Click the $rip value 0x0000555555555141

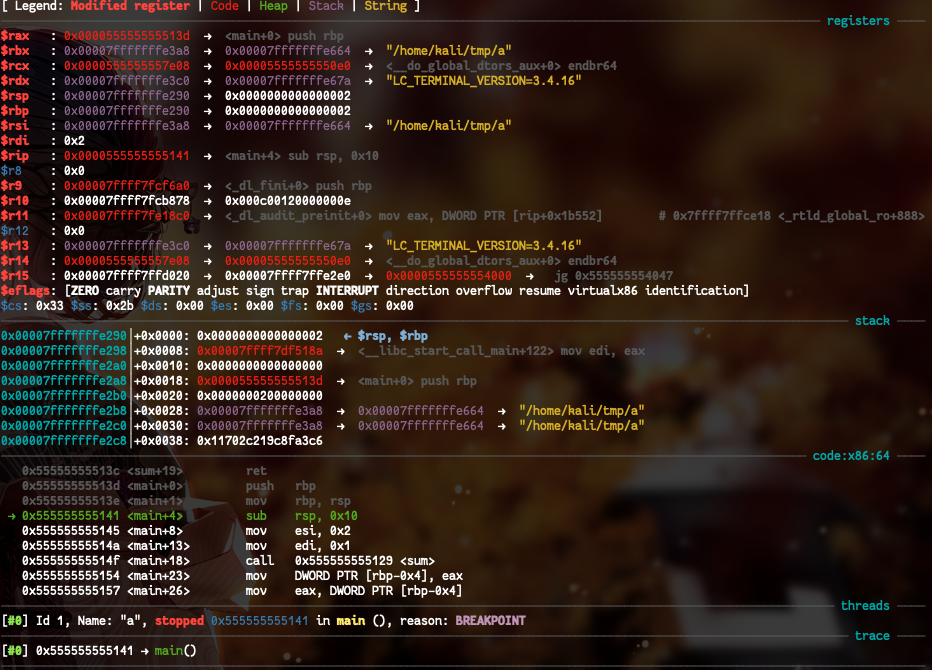pyautogui.click(x=127, y=156)
